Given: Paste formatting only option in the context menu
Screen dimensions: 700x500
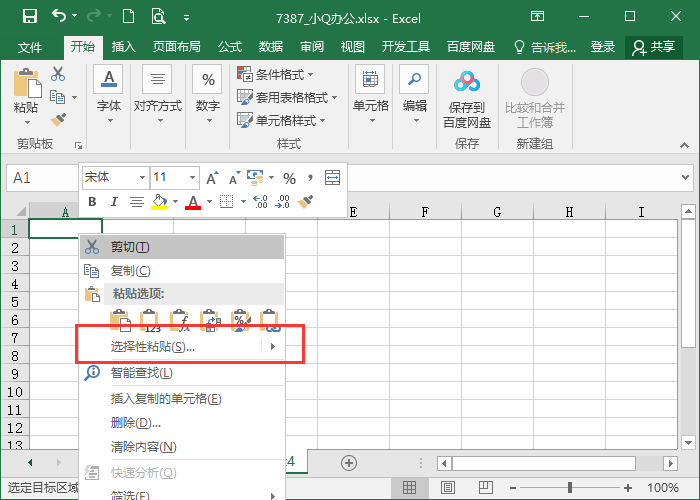Looking at the screenshot, I should (240, 321).
